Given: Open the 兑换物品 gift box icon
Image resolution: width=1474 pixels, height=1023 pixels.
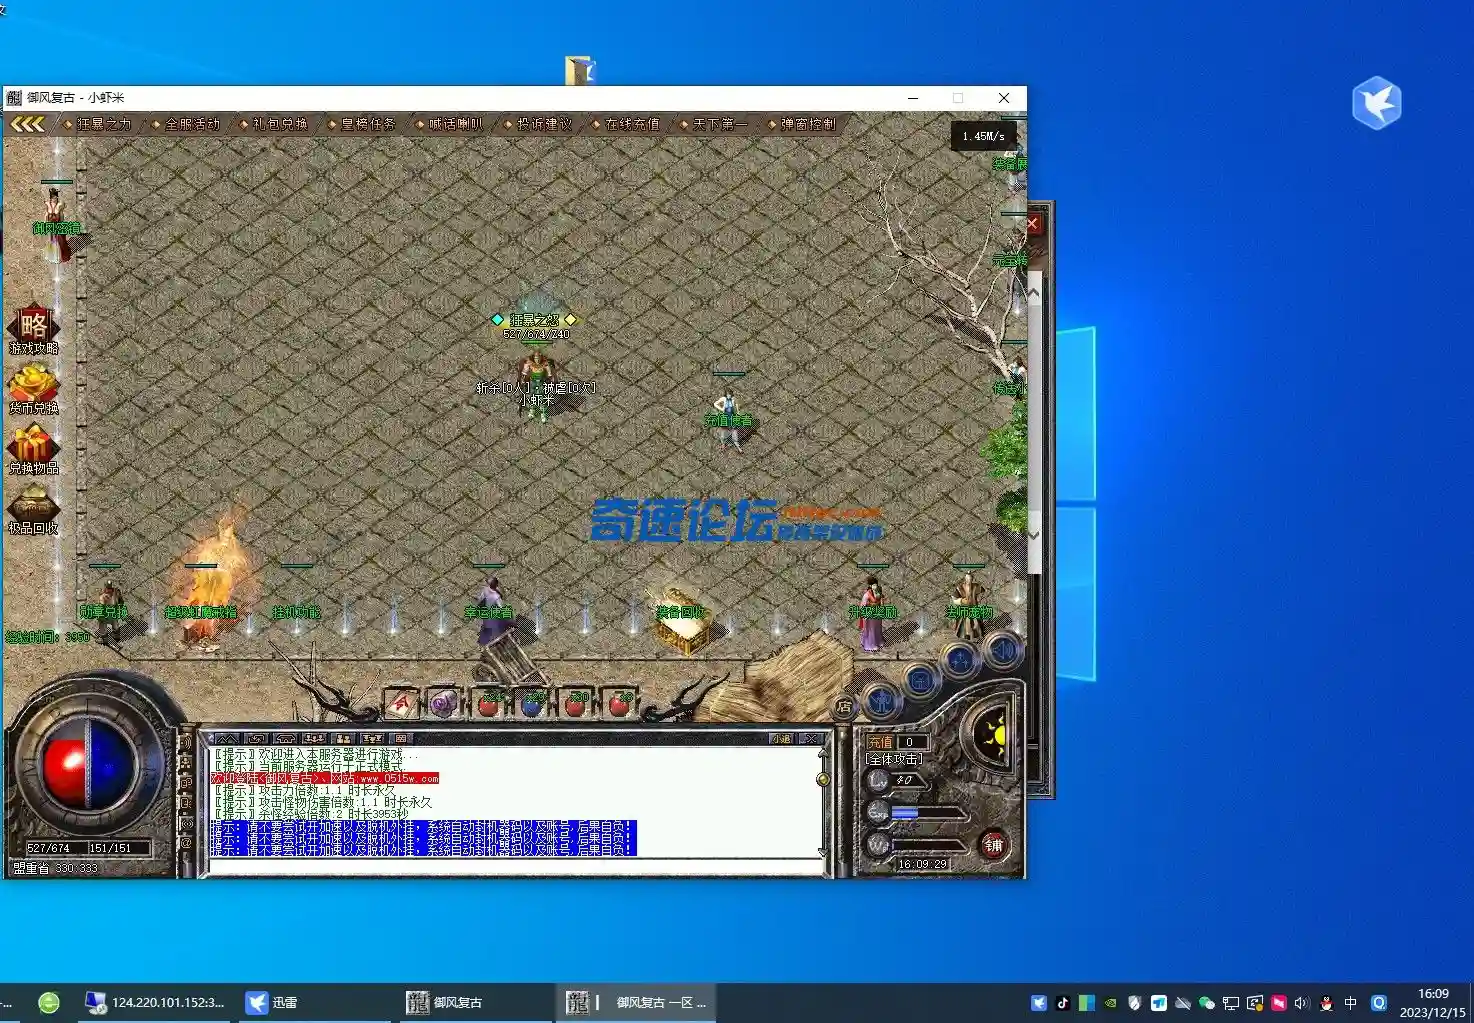Looking at the screenshot, I should (x=33, y=449).
